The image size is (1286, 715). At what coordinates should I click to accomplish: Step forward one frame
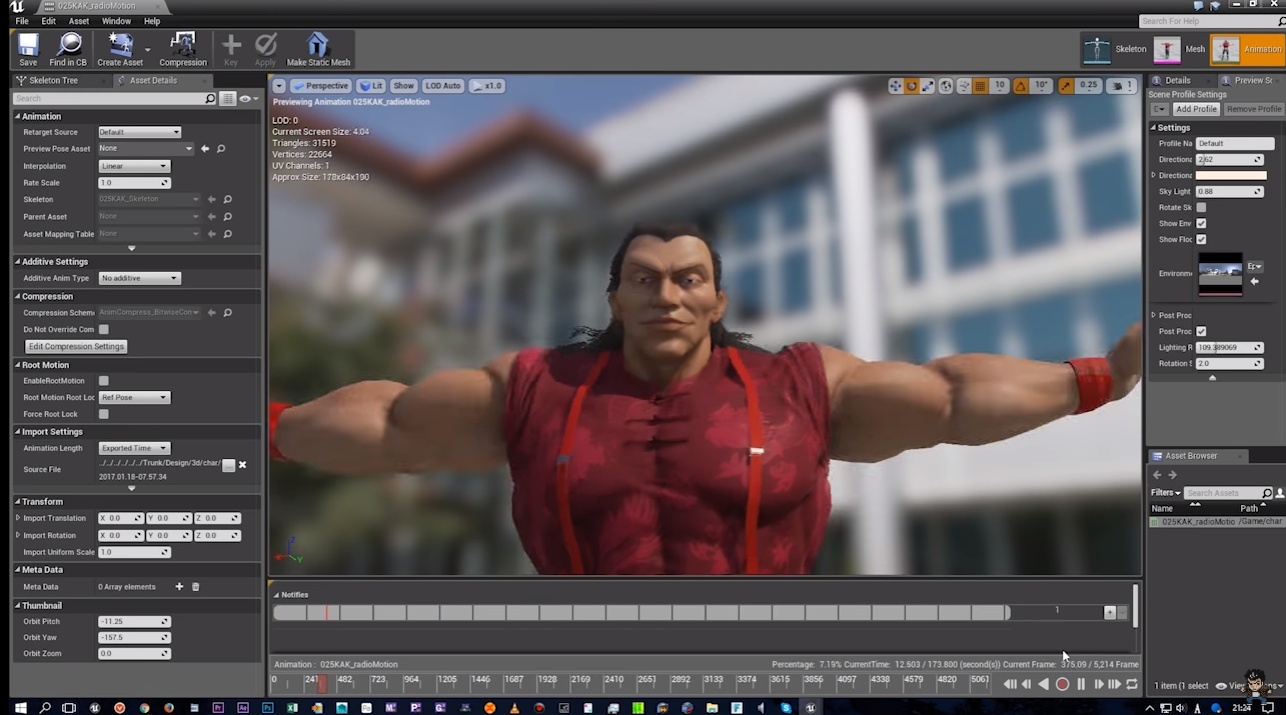1098,684
